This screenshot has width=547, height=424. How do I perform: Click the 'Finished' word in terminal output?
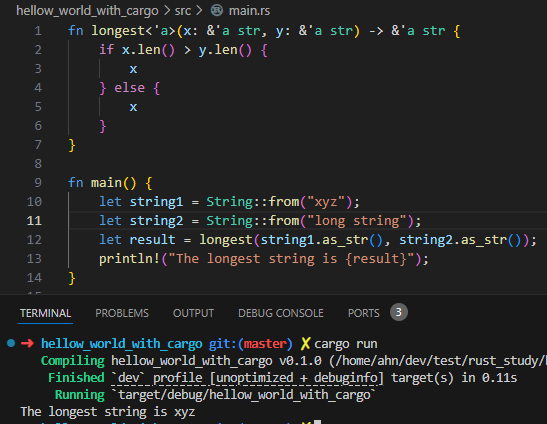tap(76, 378)
